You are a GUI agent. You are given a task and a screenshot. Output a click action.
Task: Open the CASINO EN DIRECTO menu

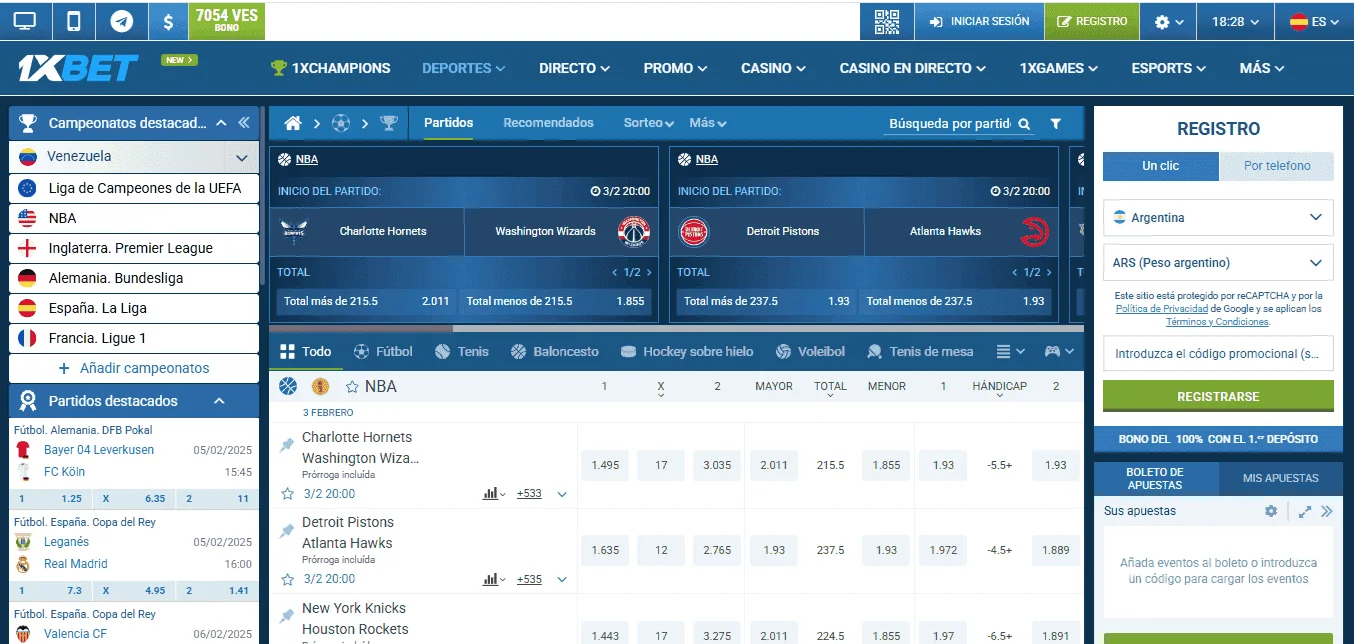[912, 68]
